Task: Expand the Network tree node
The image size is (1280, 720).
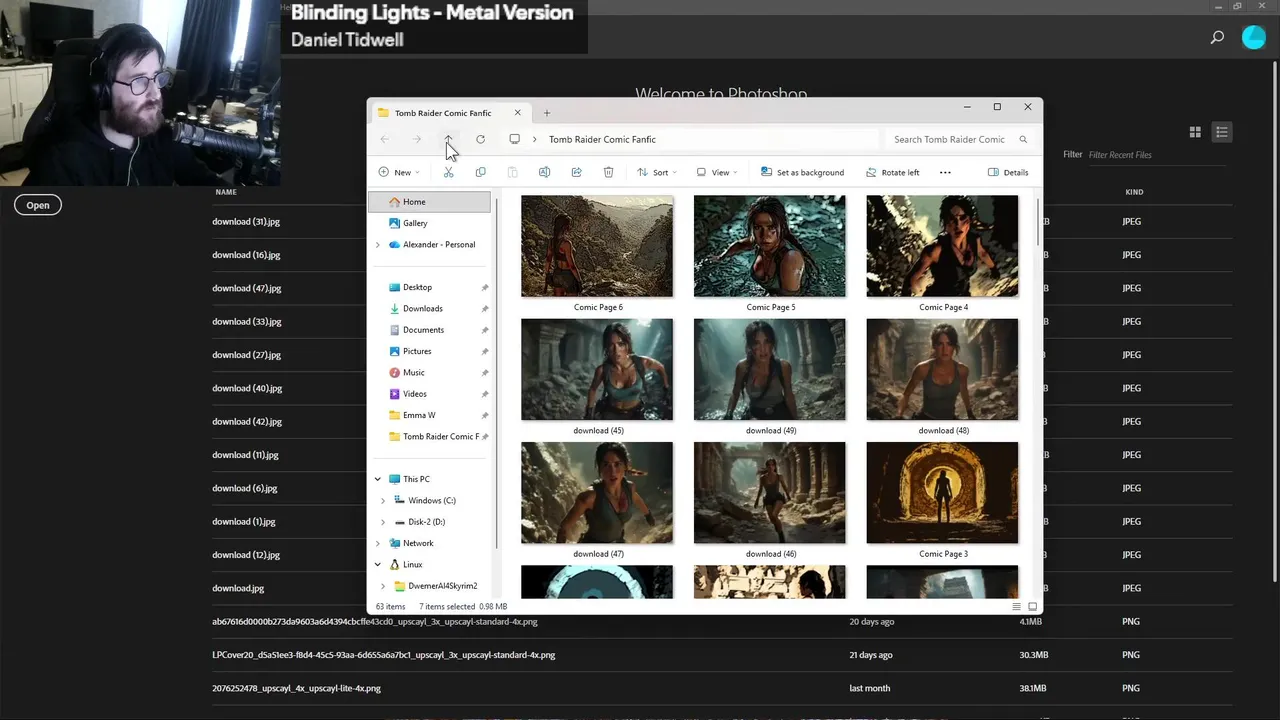Action: 378,543
